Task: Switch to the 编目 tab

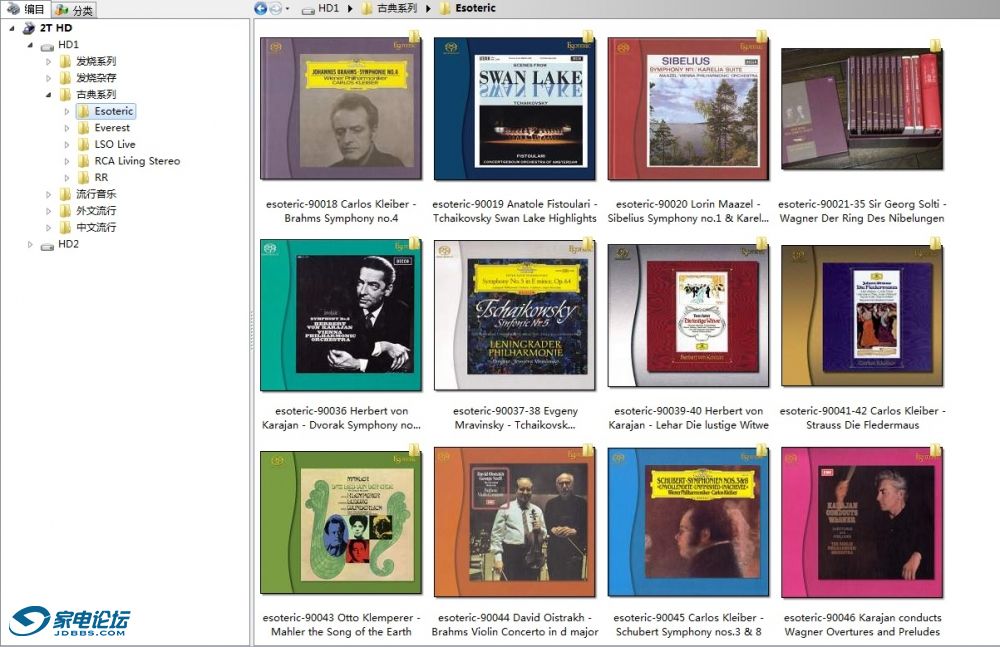Action: pyautogui.click(x=26, y=9)
